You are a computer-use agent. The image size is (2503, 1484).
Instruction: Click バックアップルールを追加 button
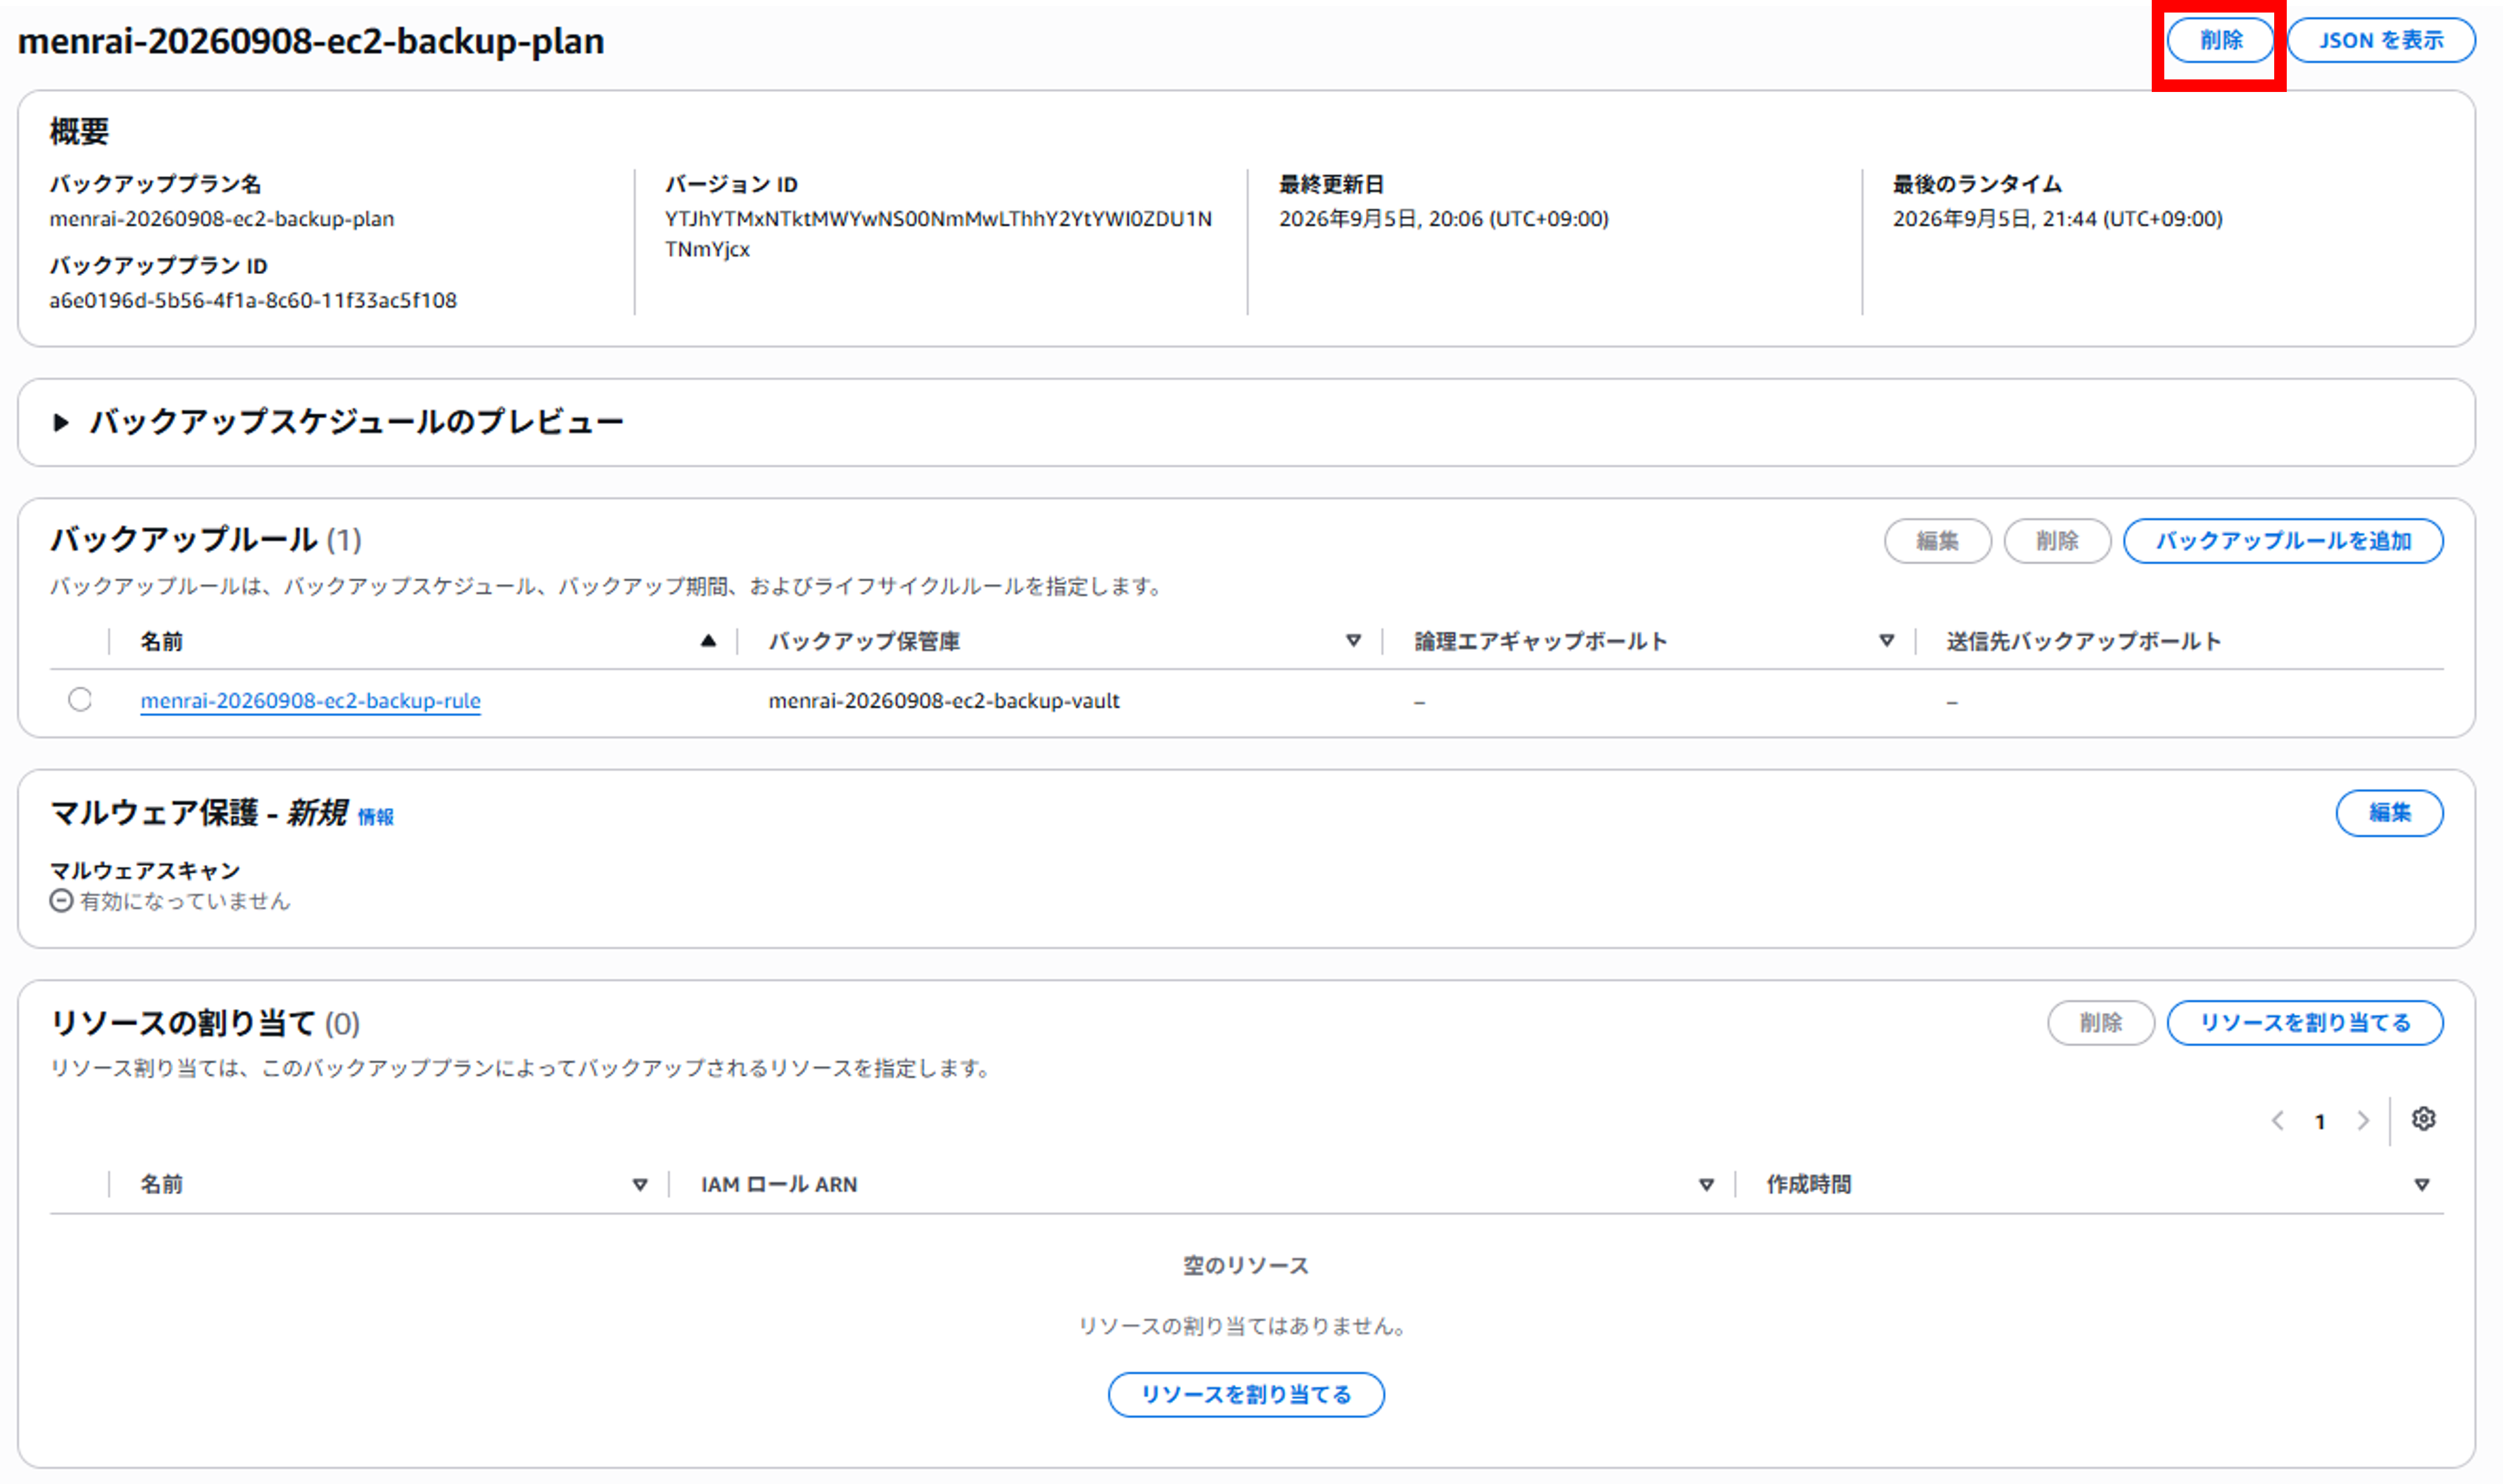point(2282,541)
